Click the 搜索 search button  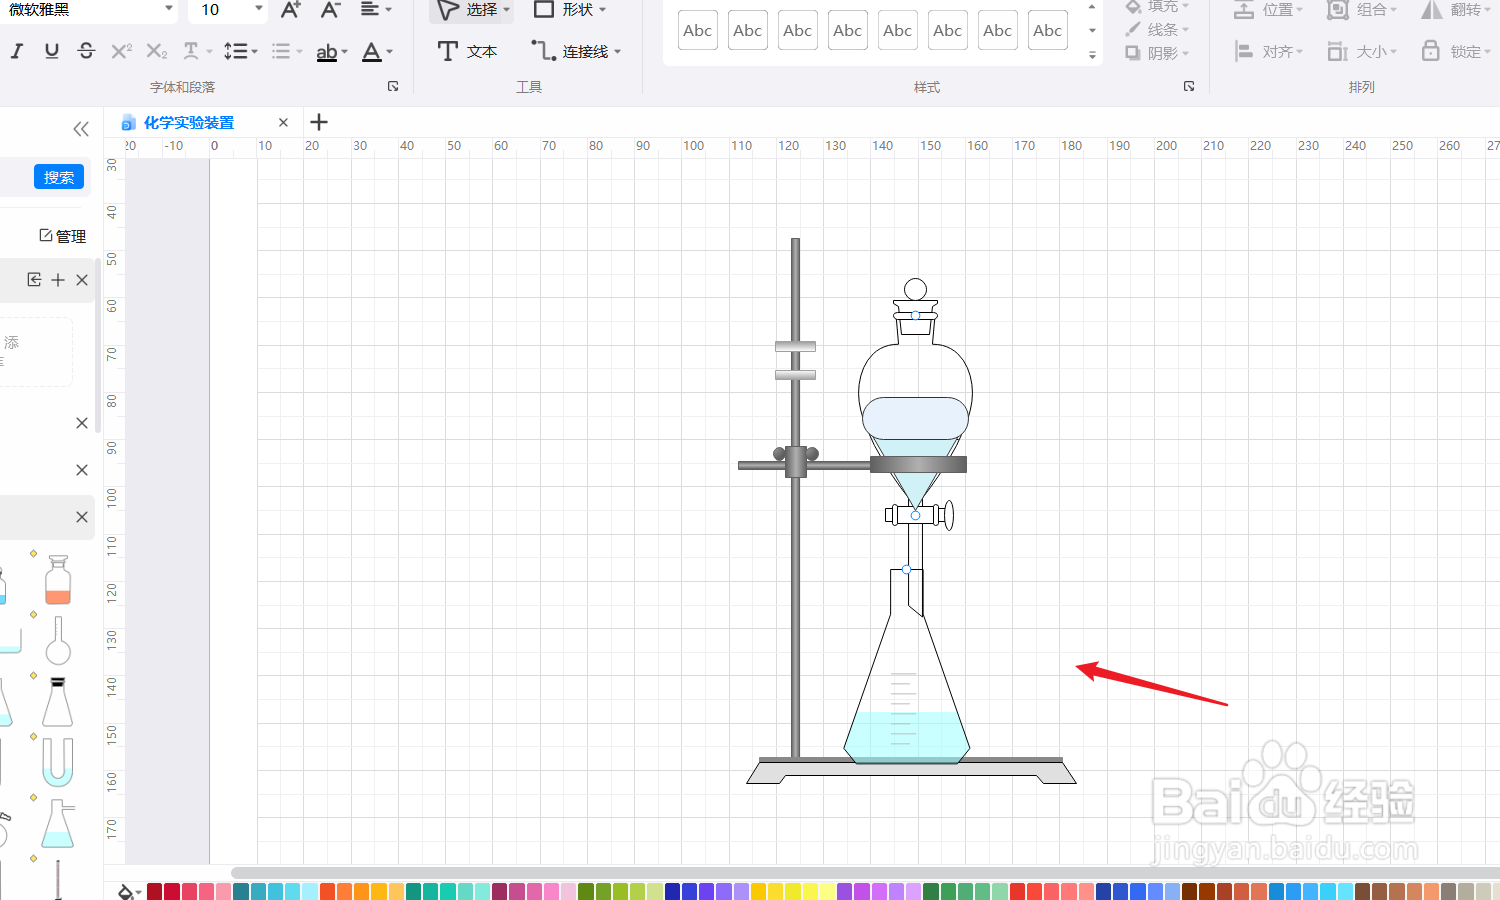[x=59, y=177]
